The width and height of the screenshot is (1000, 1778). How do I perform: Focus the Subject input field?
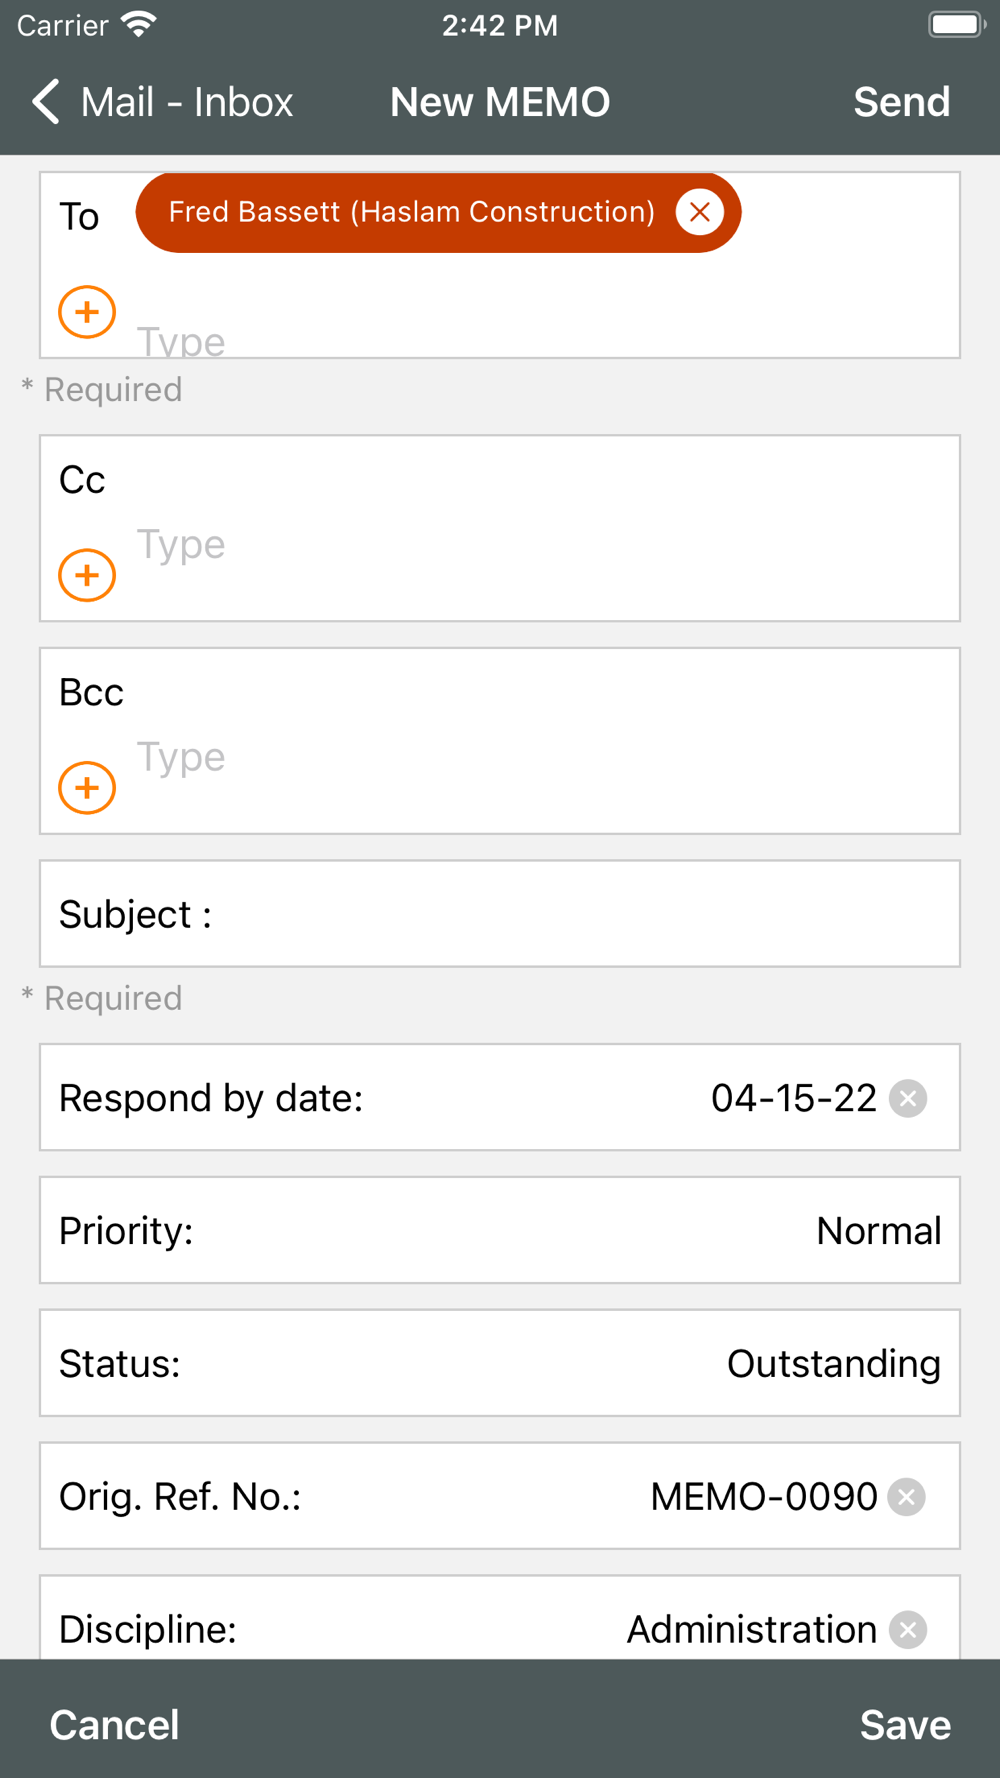(x=580, y=914)
